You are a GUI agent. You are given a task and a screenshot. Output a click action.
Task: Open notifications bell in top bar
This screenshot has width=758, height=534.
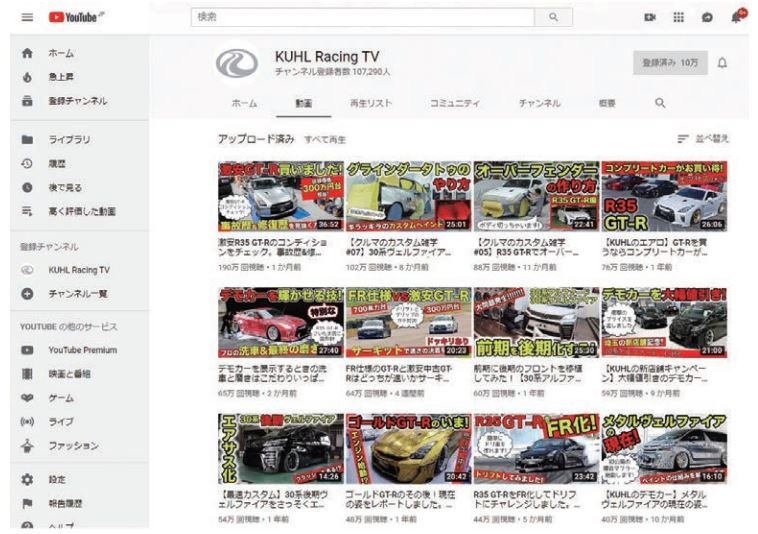tap(736, 17)
